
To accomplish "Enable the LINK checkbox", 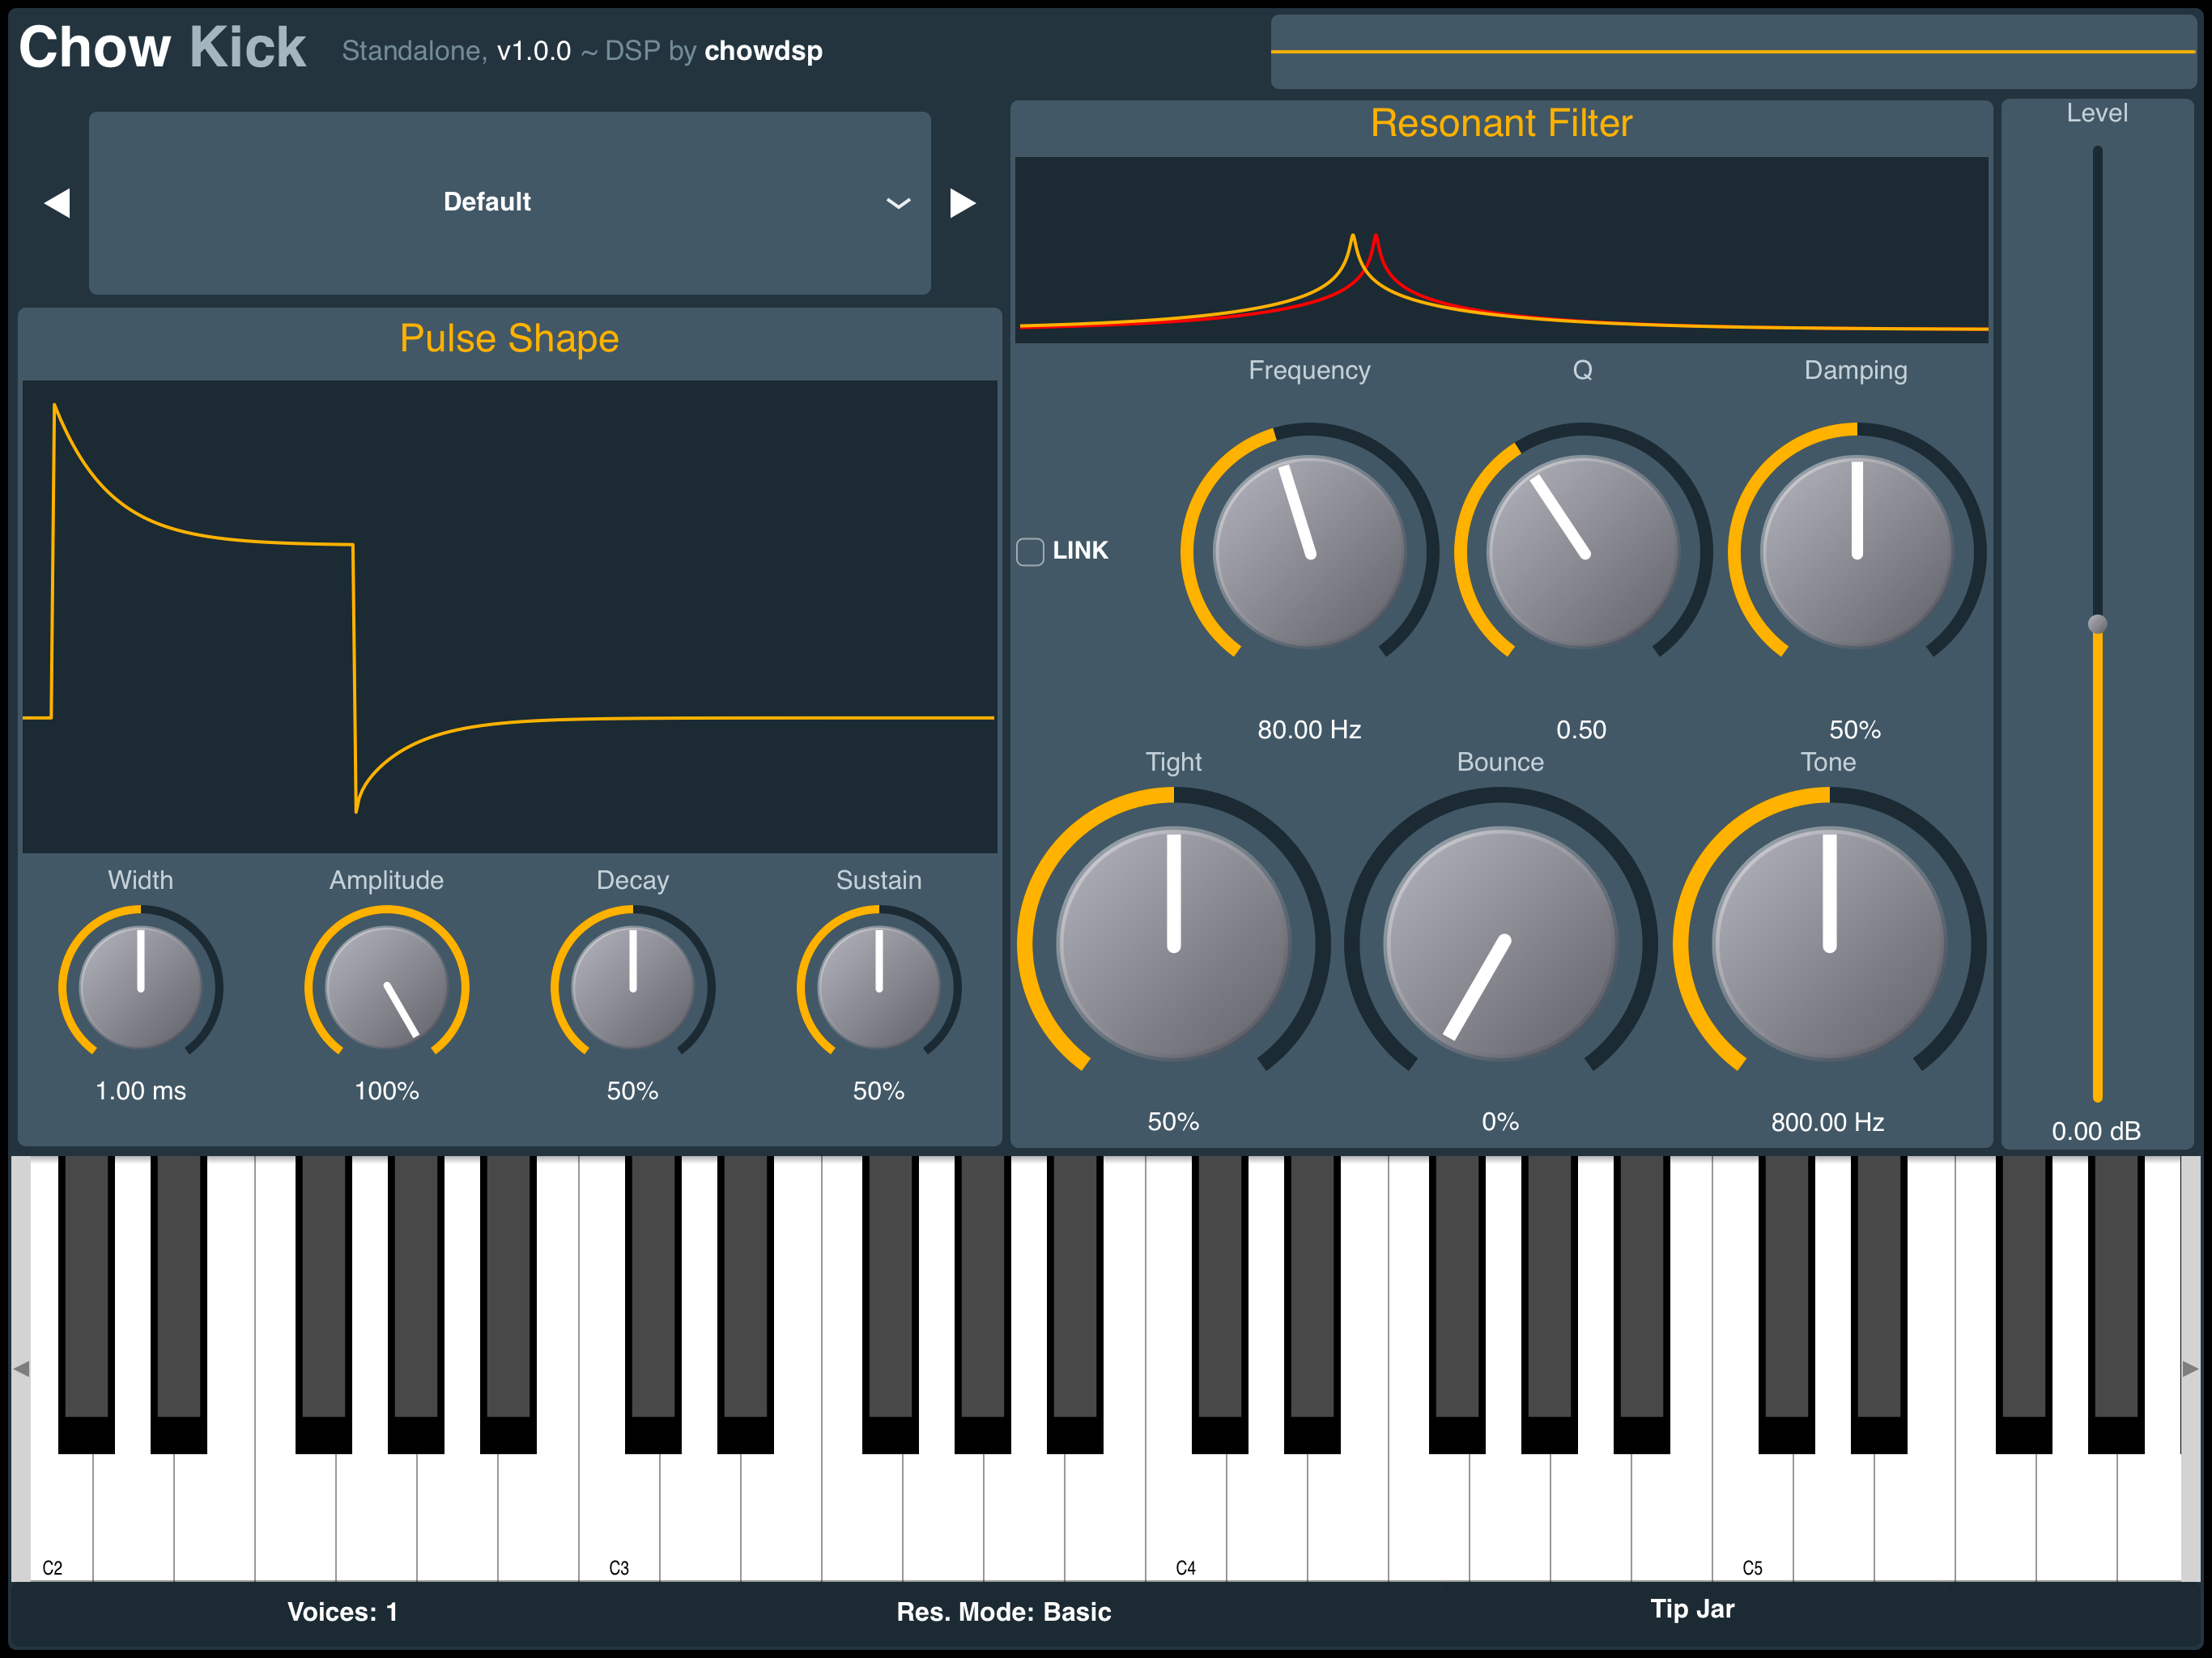I will pos(1030,551).
